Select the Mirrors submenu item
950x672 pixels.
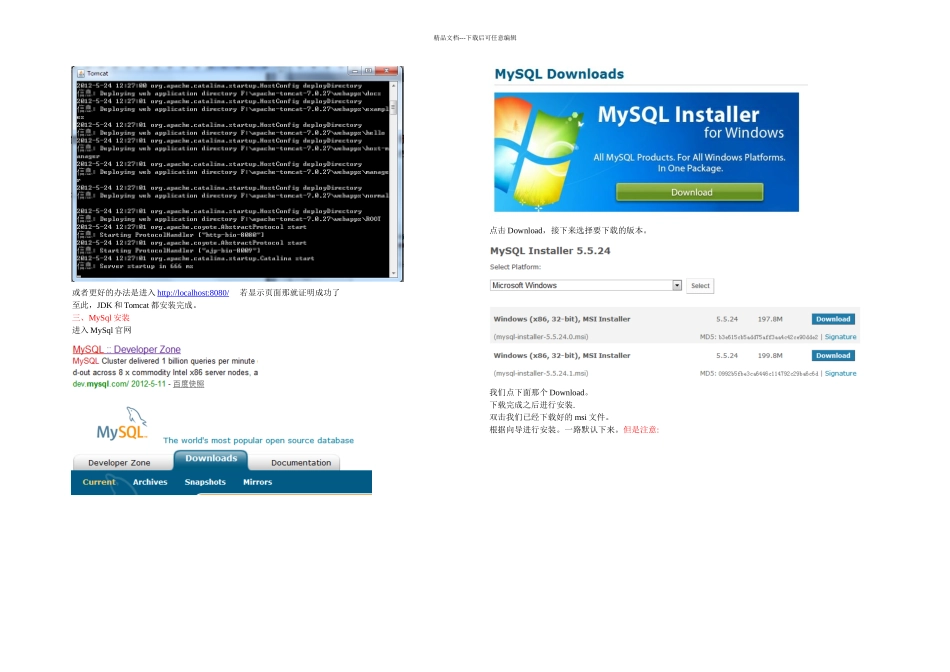point(257,482)
